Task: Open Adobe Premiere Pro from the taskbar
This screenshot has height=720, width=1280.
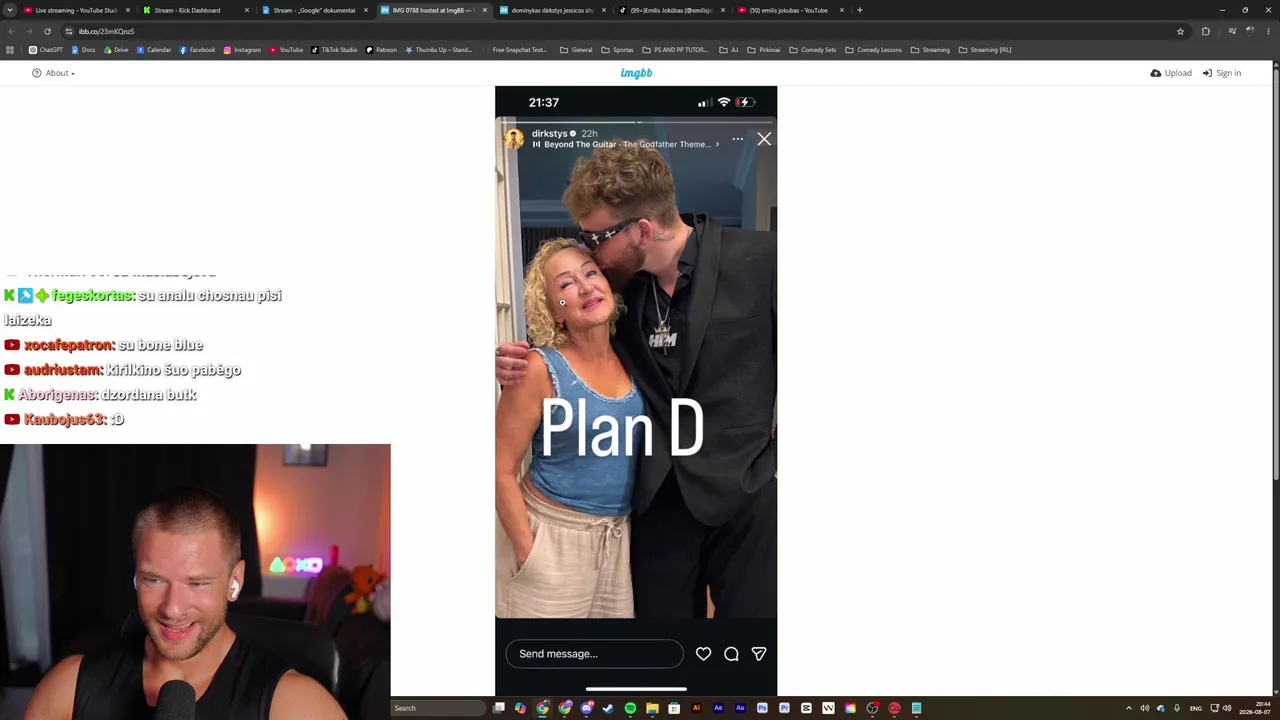Action: tap(784, 708)
